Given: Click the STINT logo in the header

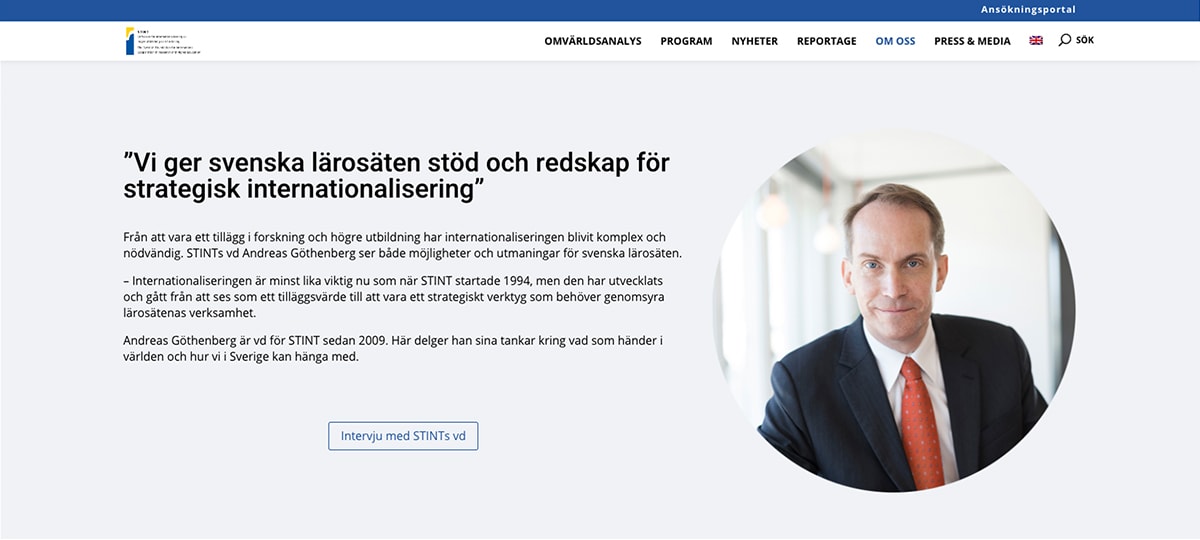Looking at the screenshot, I should coord(163,41).
